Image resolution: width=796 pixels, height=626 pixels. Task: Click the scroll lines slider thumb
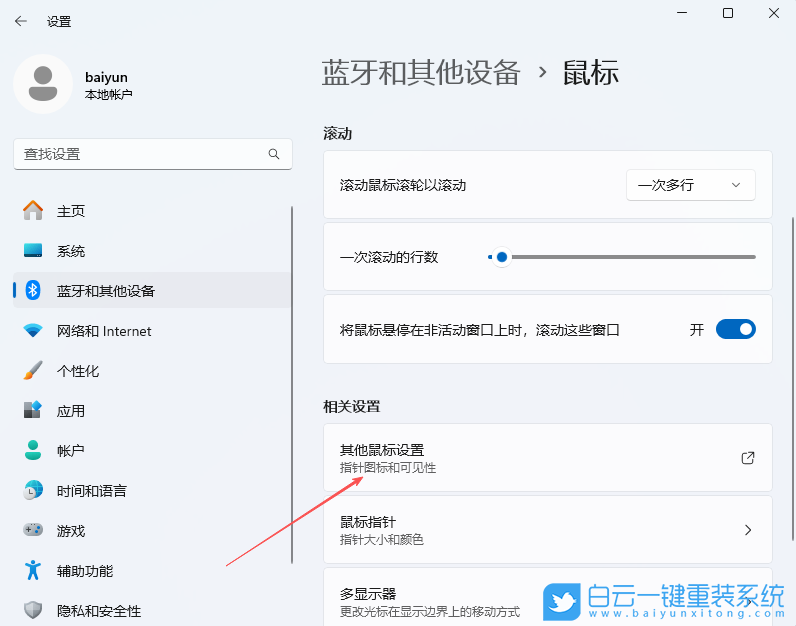(502, 257)
